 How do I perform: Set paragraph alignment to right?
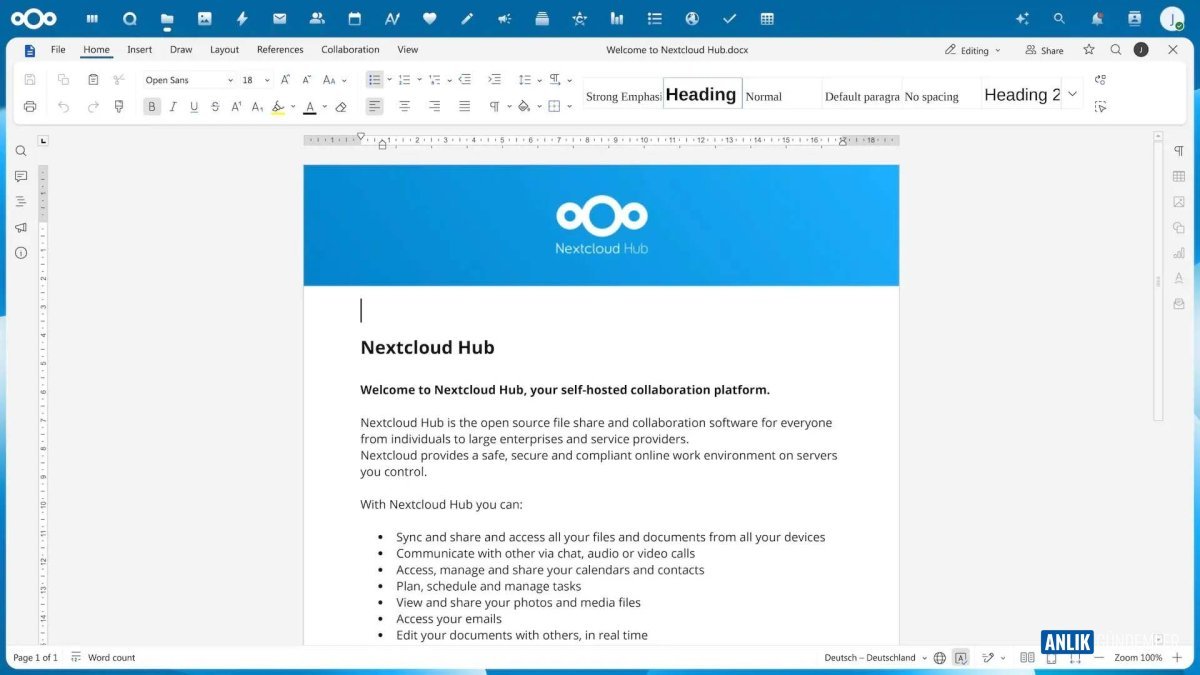[x=435, y=106]
